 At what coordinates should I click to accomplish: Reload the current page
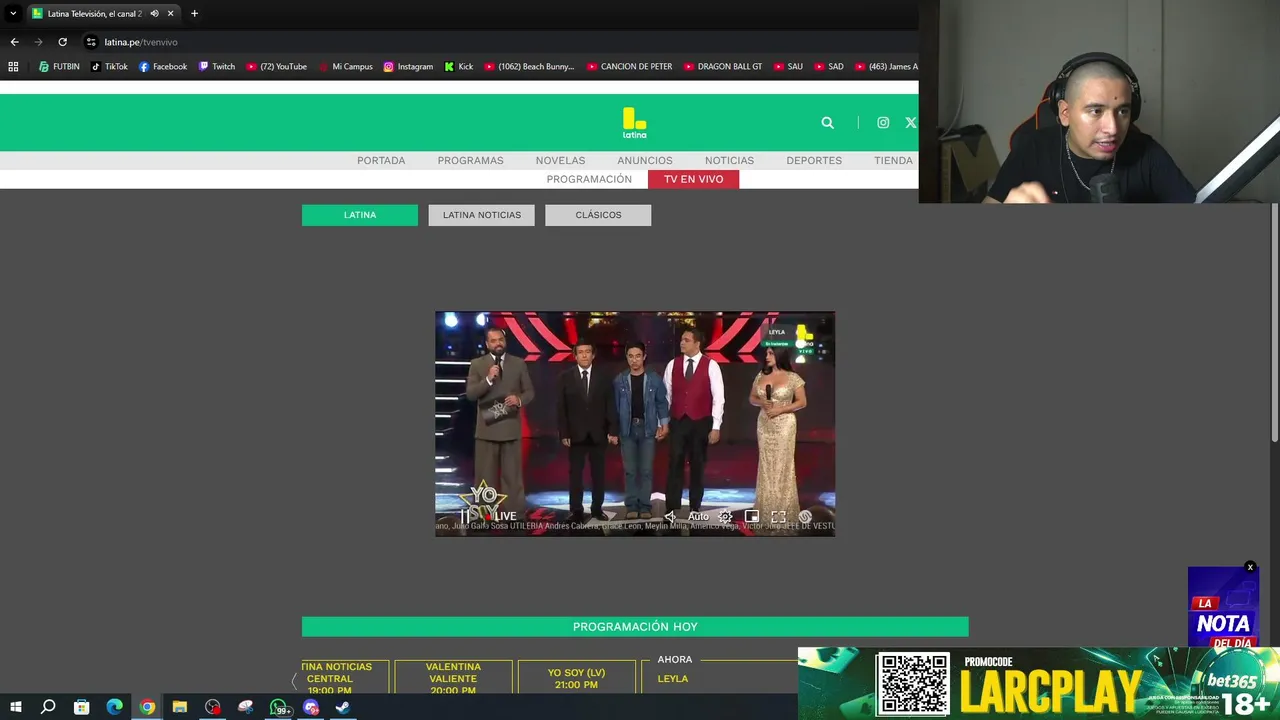pos(62,42)
